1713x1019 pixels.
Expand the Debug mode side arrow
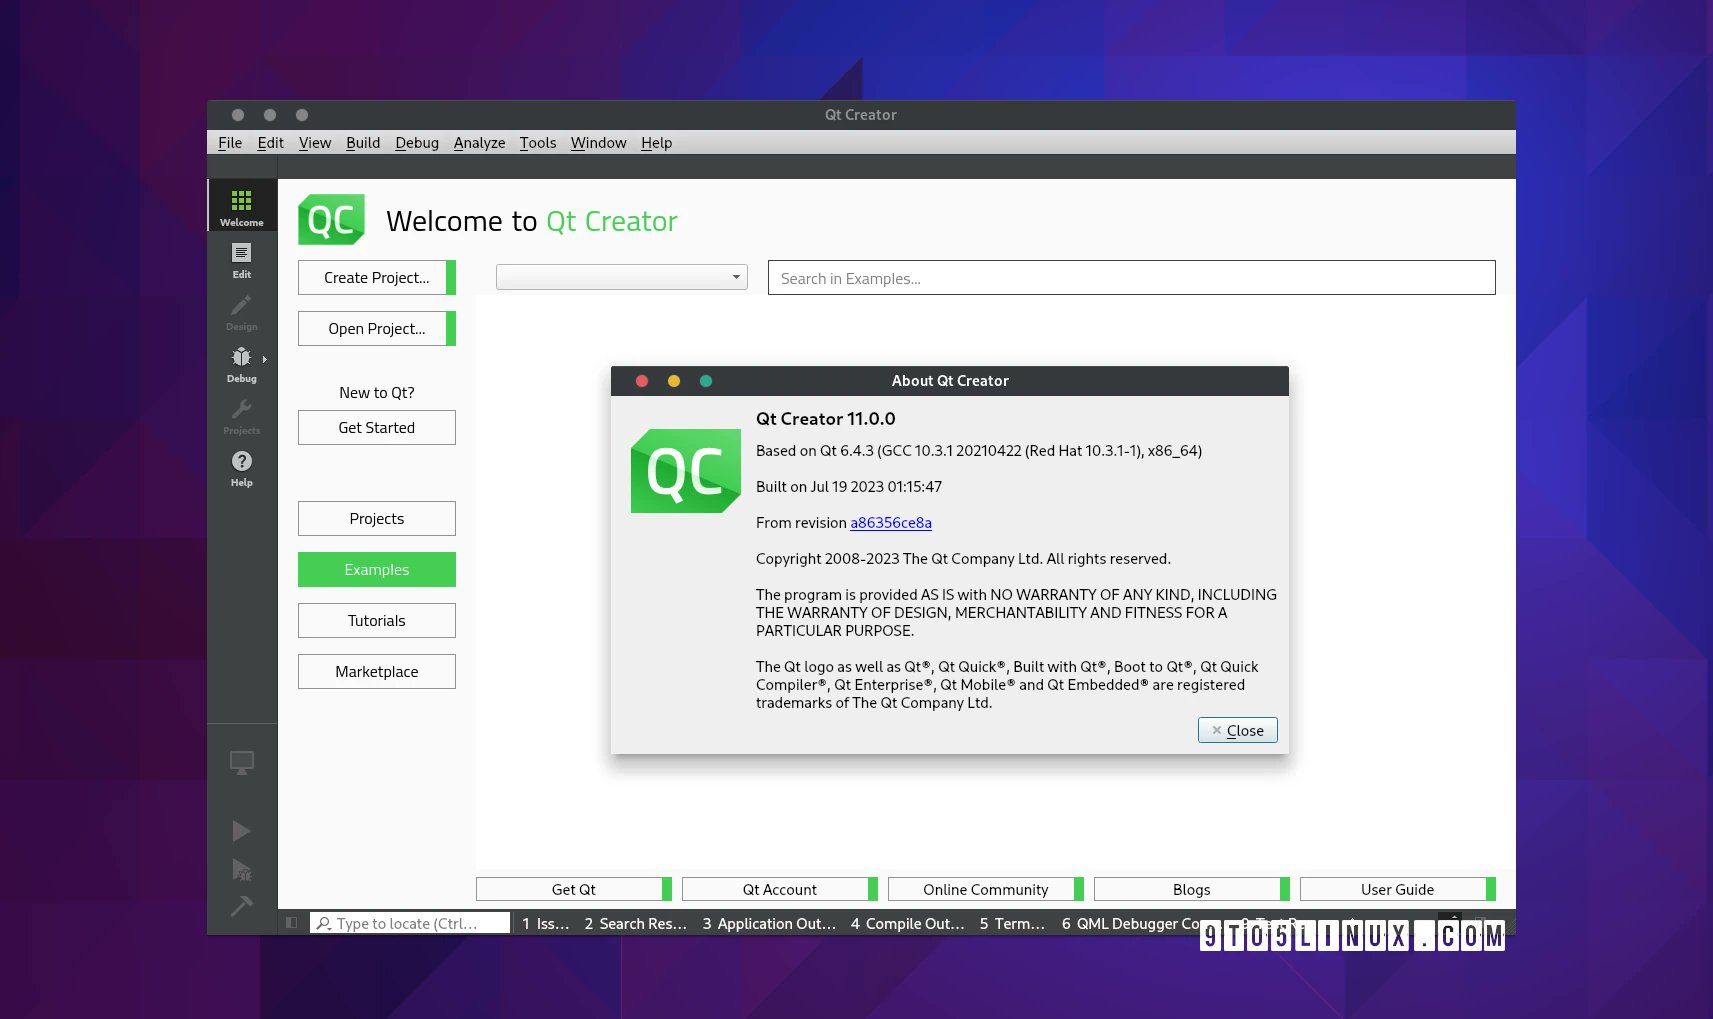pos(265,358)
